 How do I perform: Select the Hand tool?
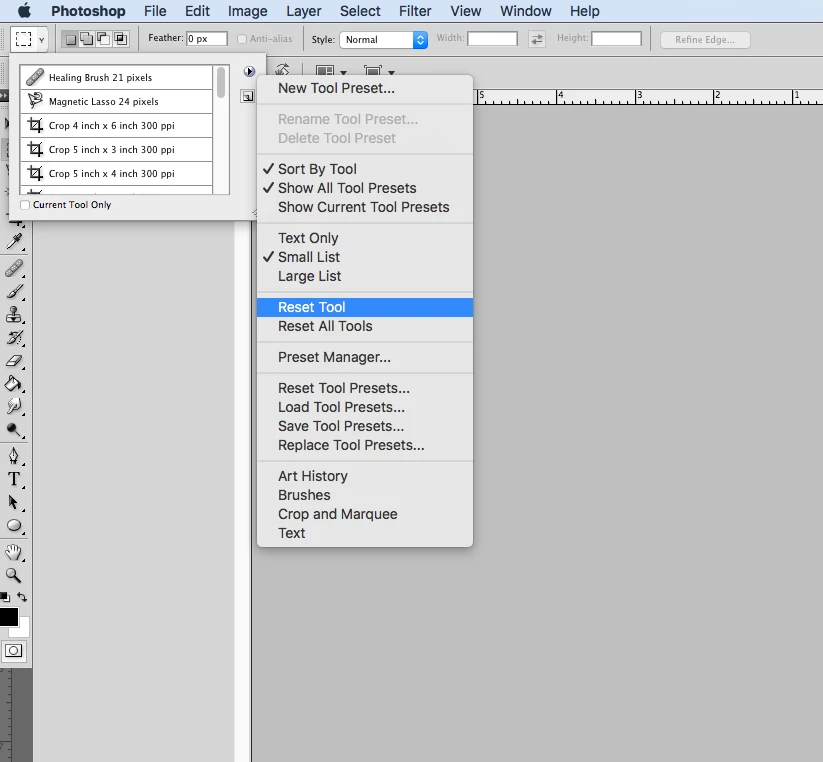click(14, 552)
